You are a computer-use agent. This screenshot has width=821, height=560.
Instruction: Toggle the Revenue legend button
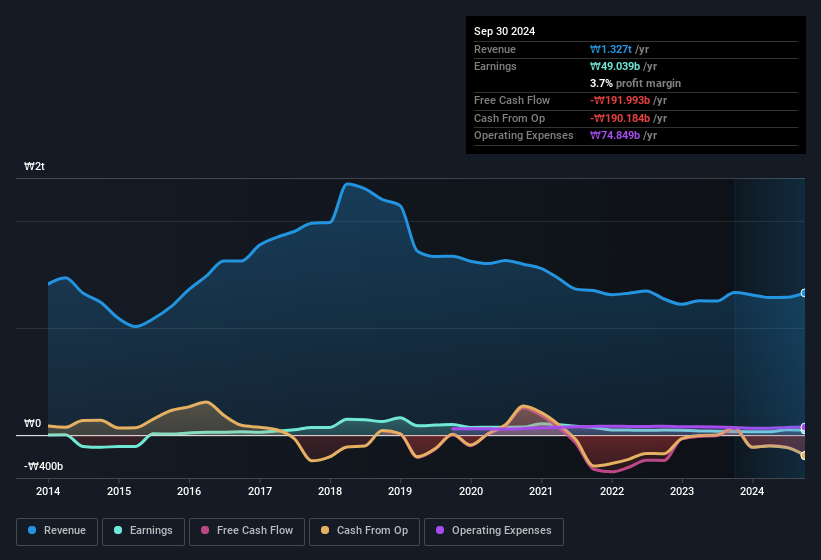click(x=57, y=531)
